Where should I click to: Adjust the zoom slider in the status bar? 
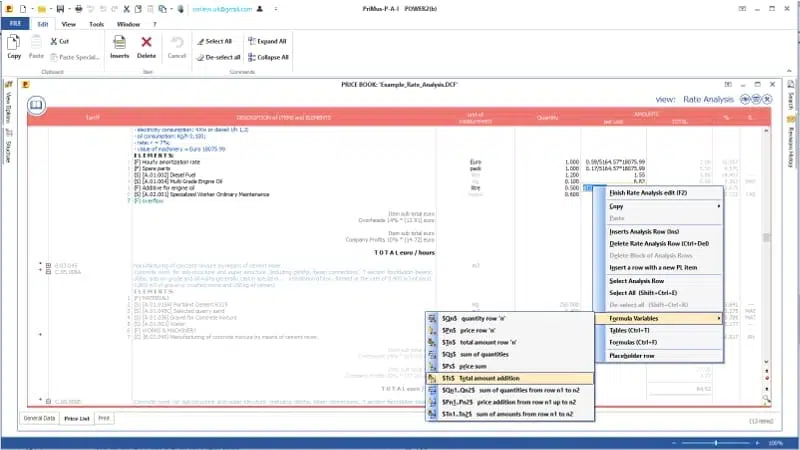click(716, 443)
